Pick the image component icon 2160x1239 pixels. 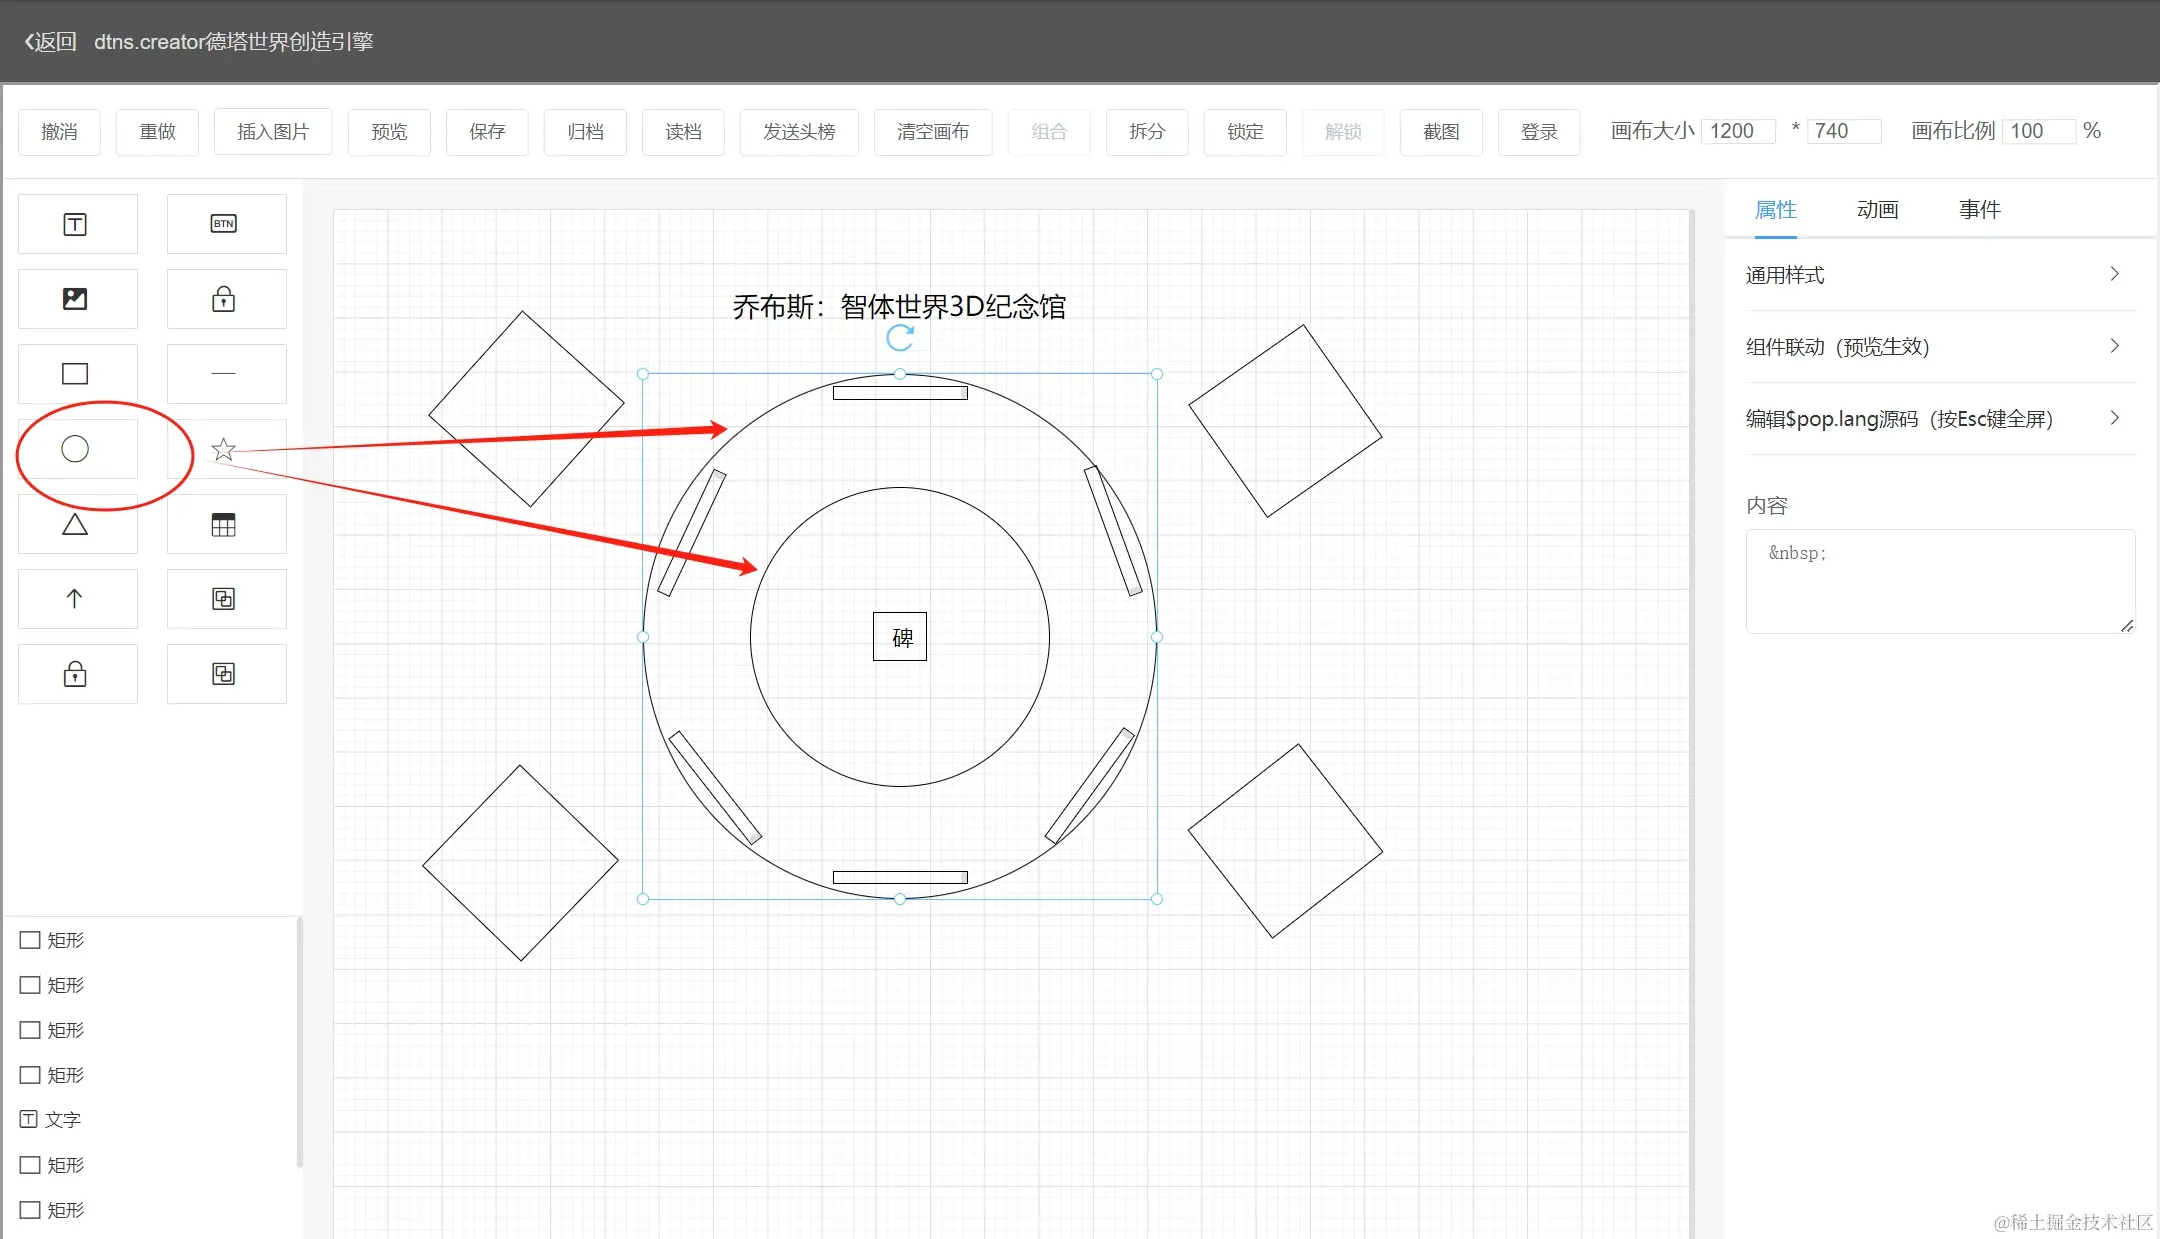coord(76,299)
